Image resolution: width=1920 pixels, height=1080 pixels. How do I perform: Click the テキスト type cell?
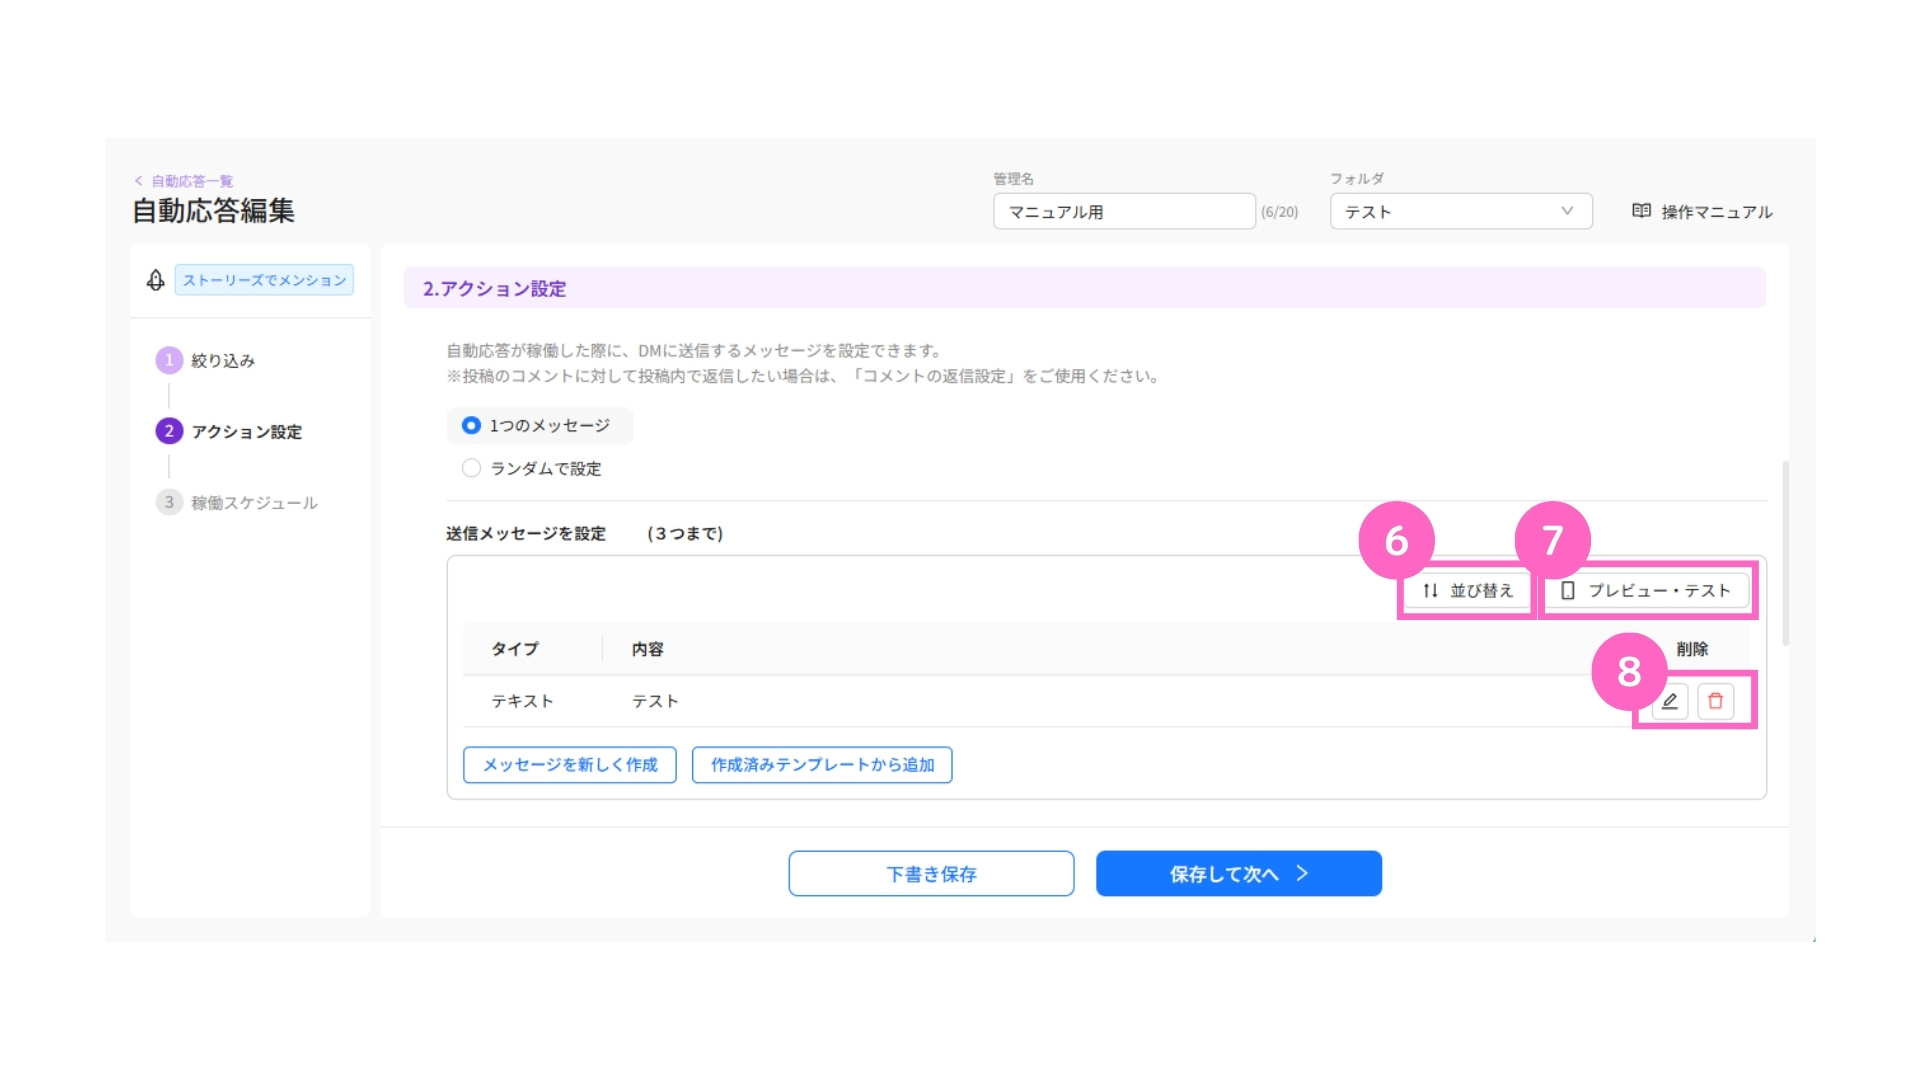pyautogui.click(x=522, y=701)
